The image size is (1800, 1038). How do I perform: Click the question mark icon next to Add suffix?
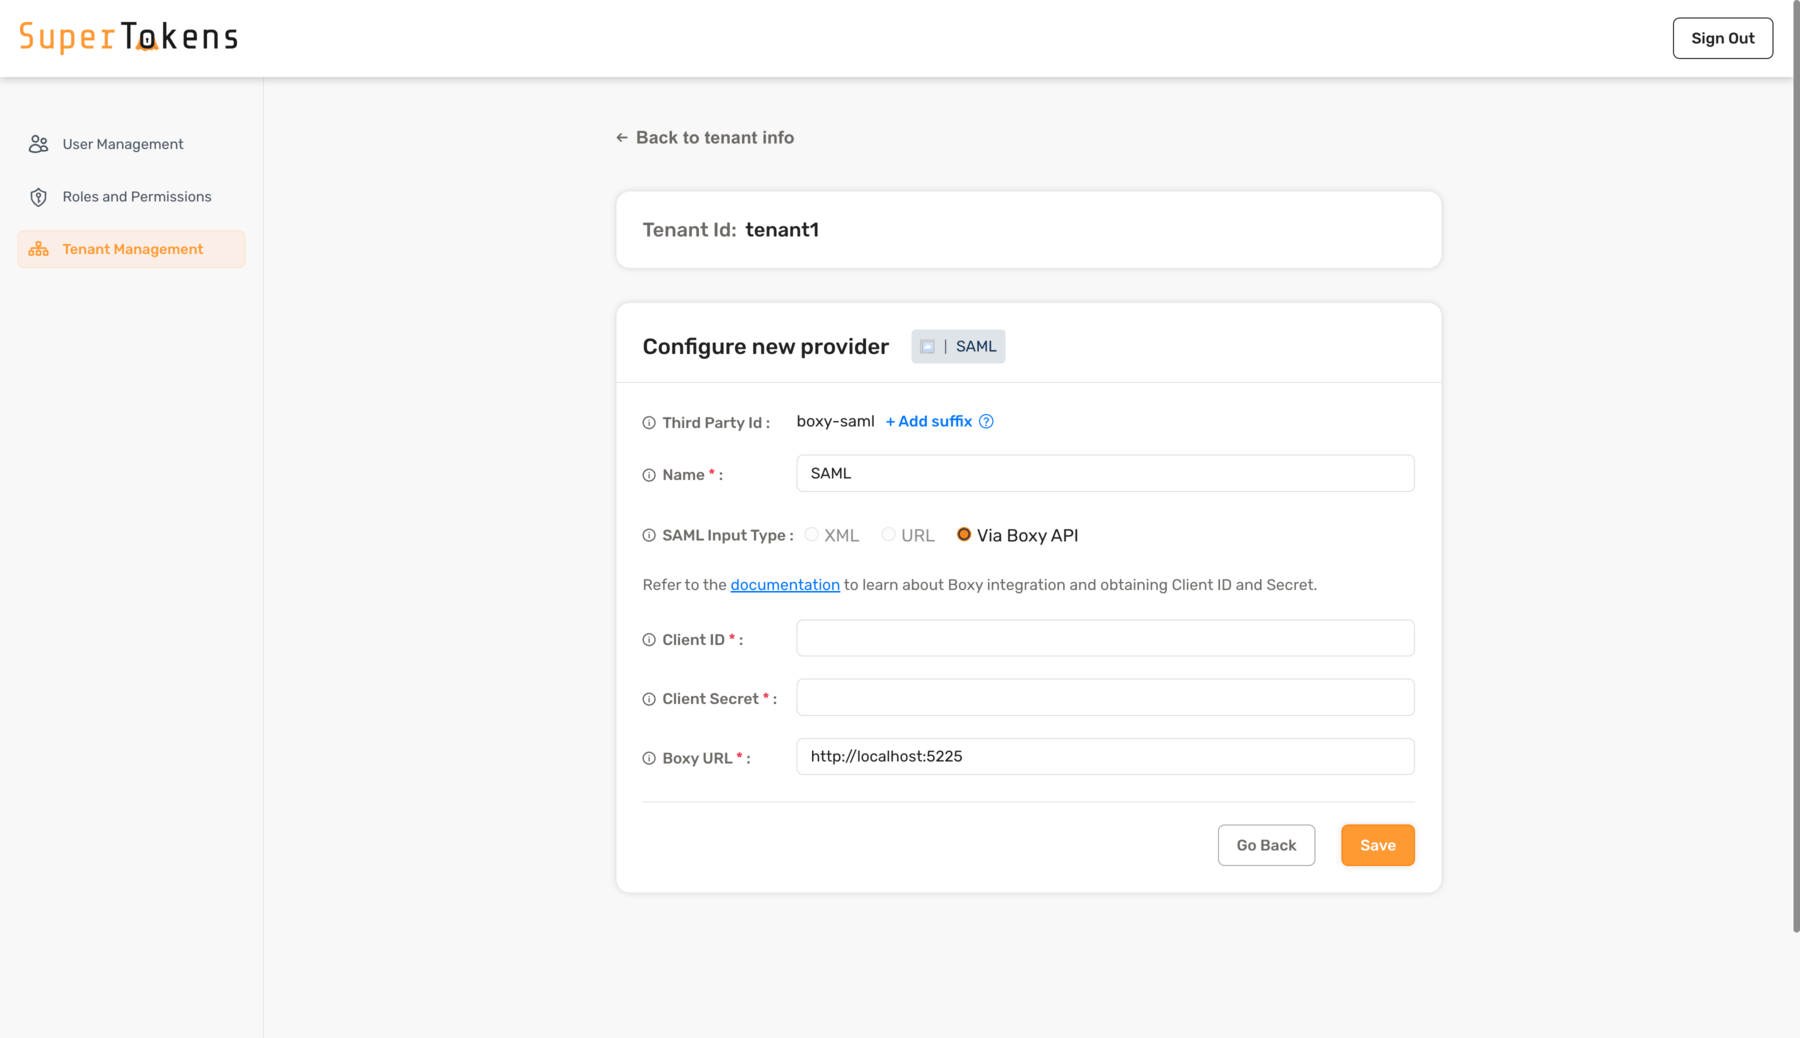[986, 421]
